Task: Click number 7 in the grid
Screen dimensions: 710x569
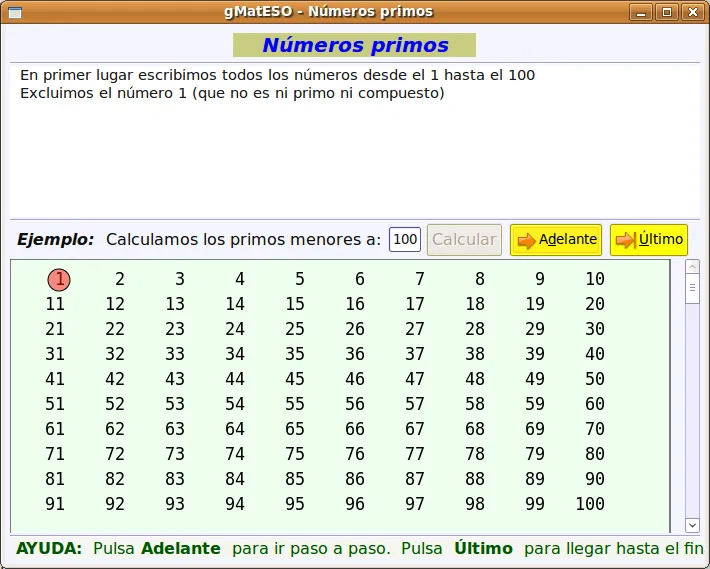Action: (420, 279)
